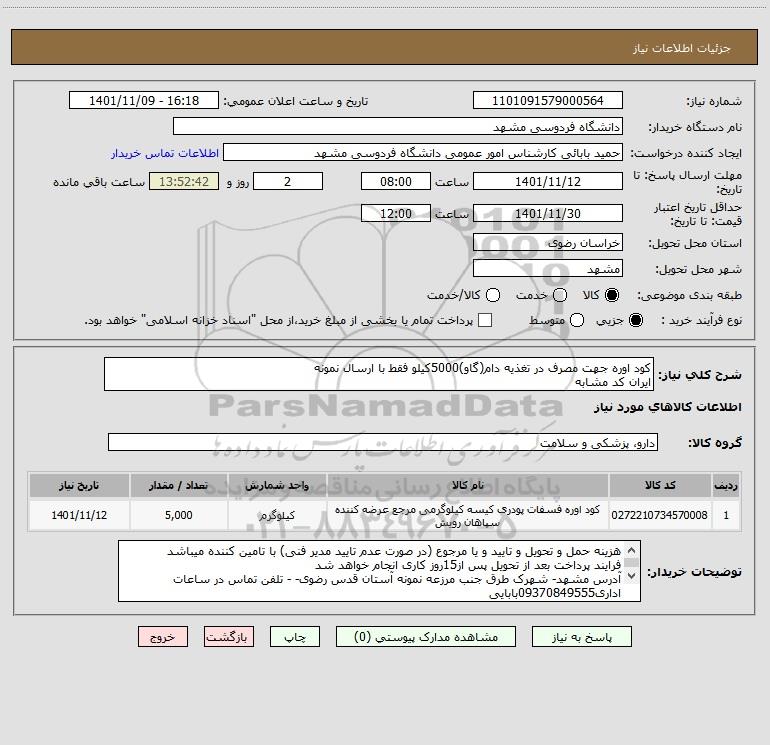Click the ردیف column header
Viewport: 770px width, 745px height.
click(726, 485)
